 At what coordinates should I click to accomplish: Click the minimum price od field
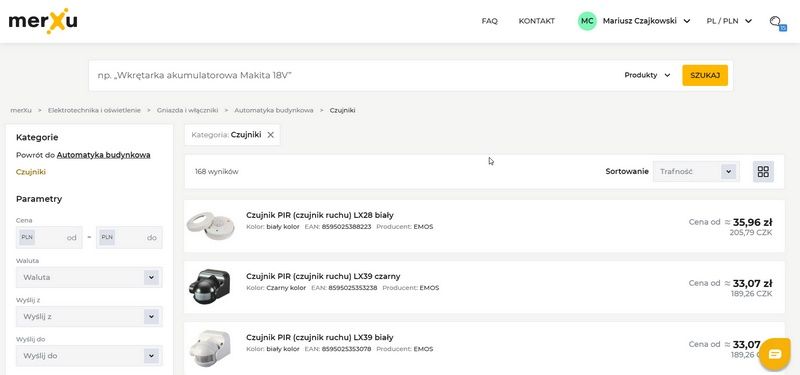point(49,237)
